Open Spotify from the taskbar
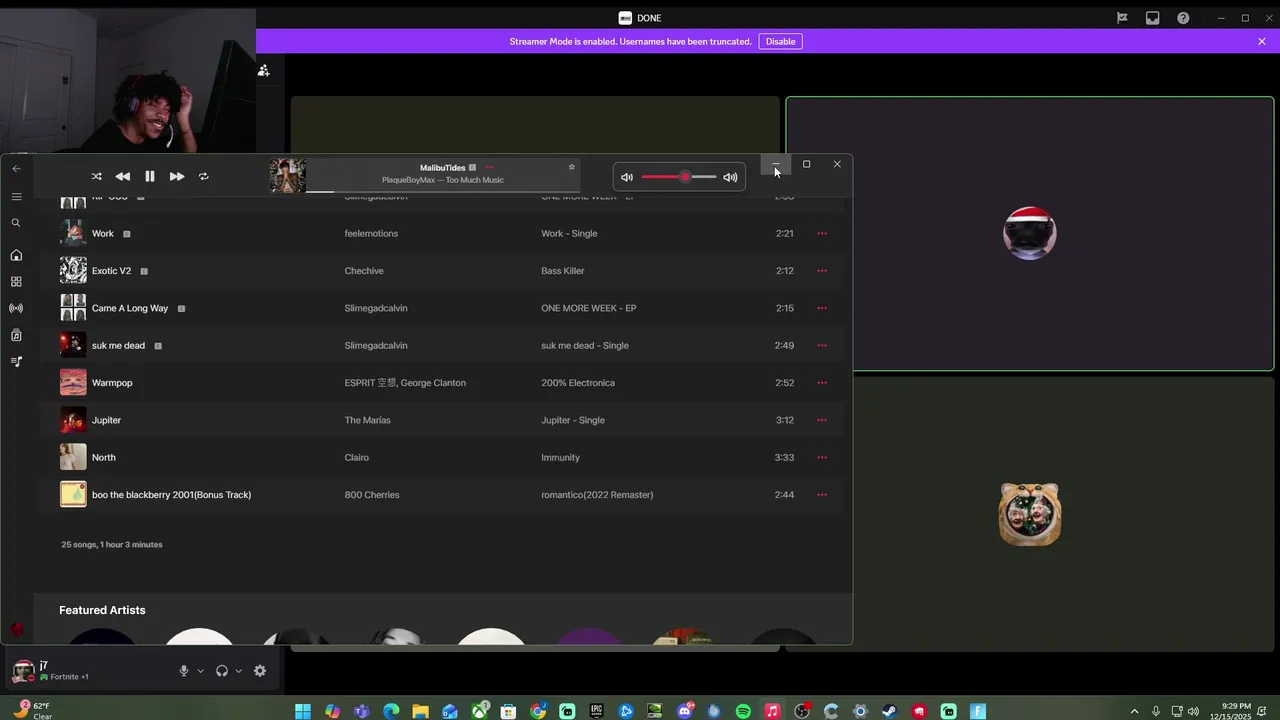 pyautogui.click(x=743, y=711)
